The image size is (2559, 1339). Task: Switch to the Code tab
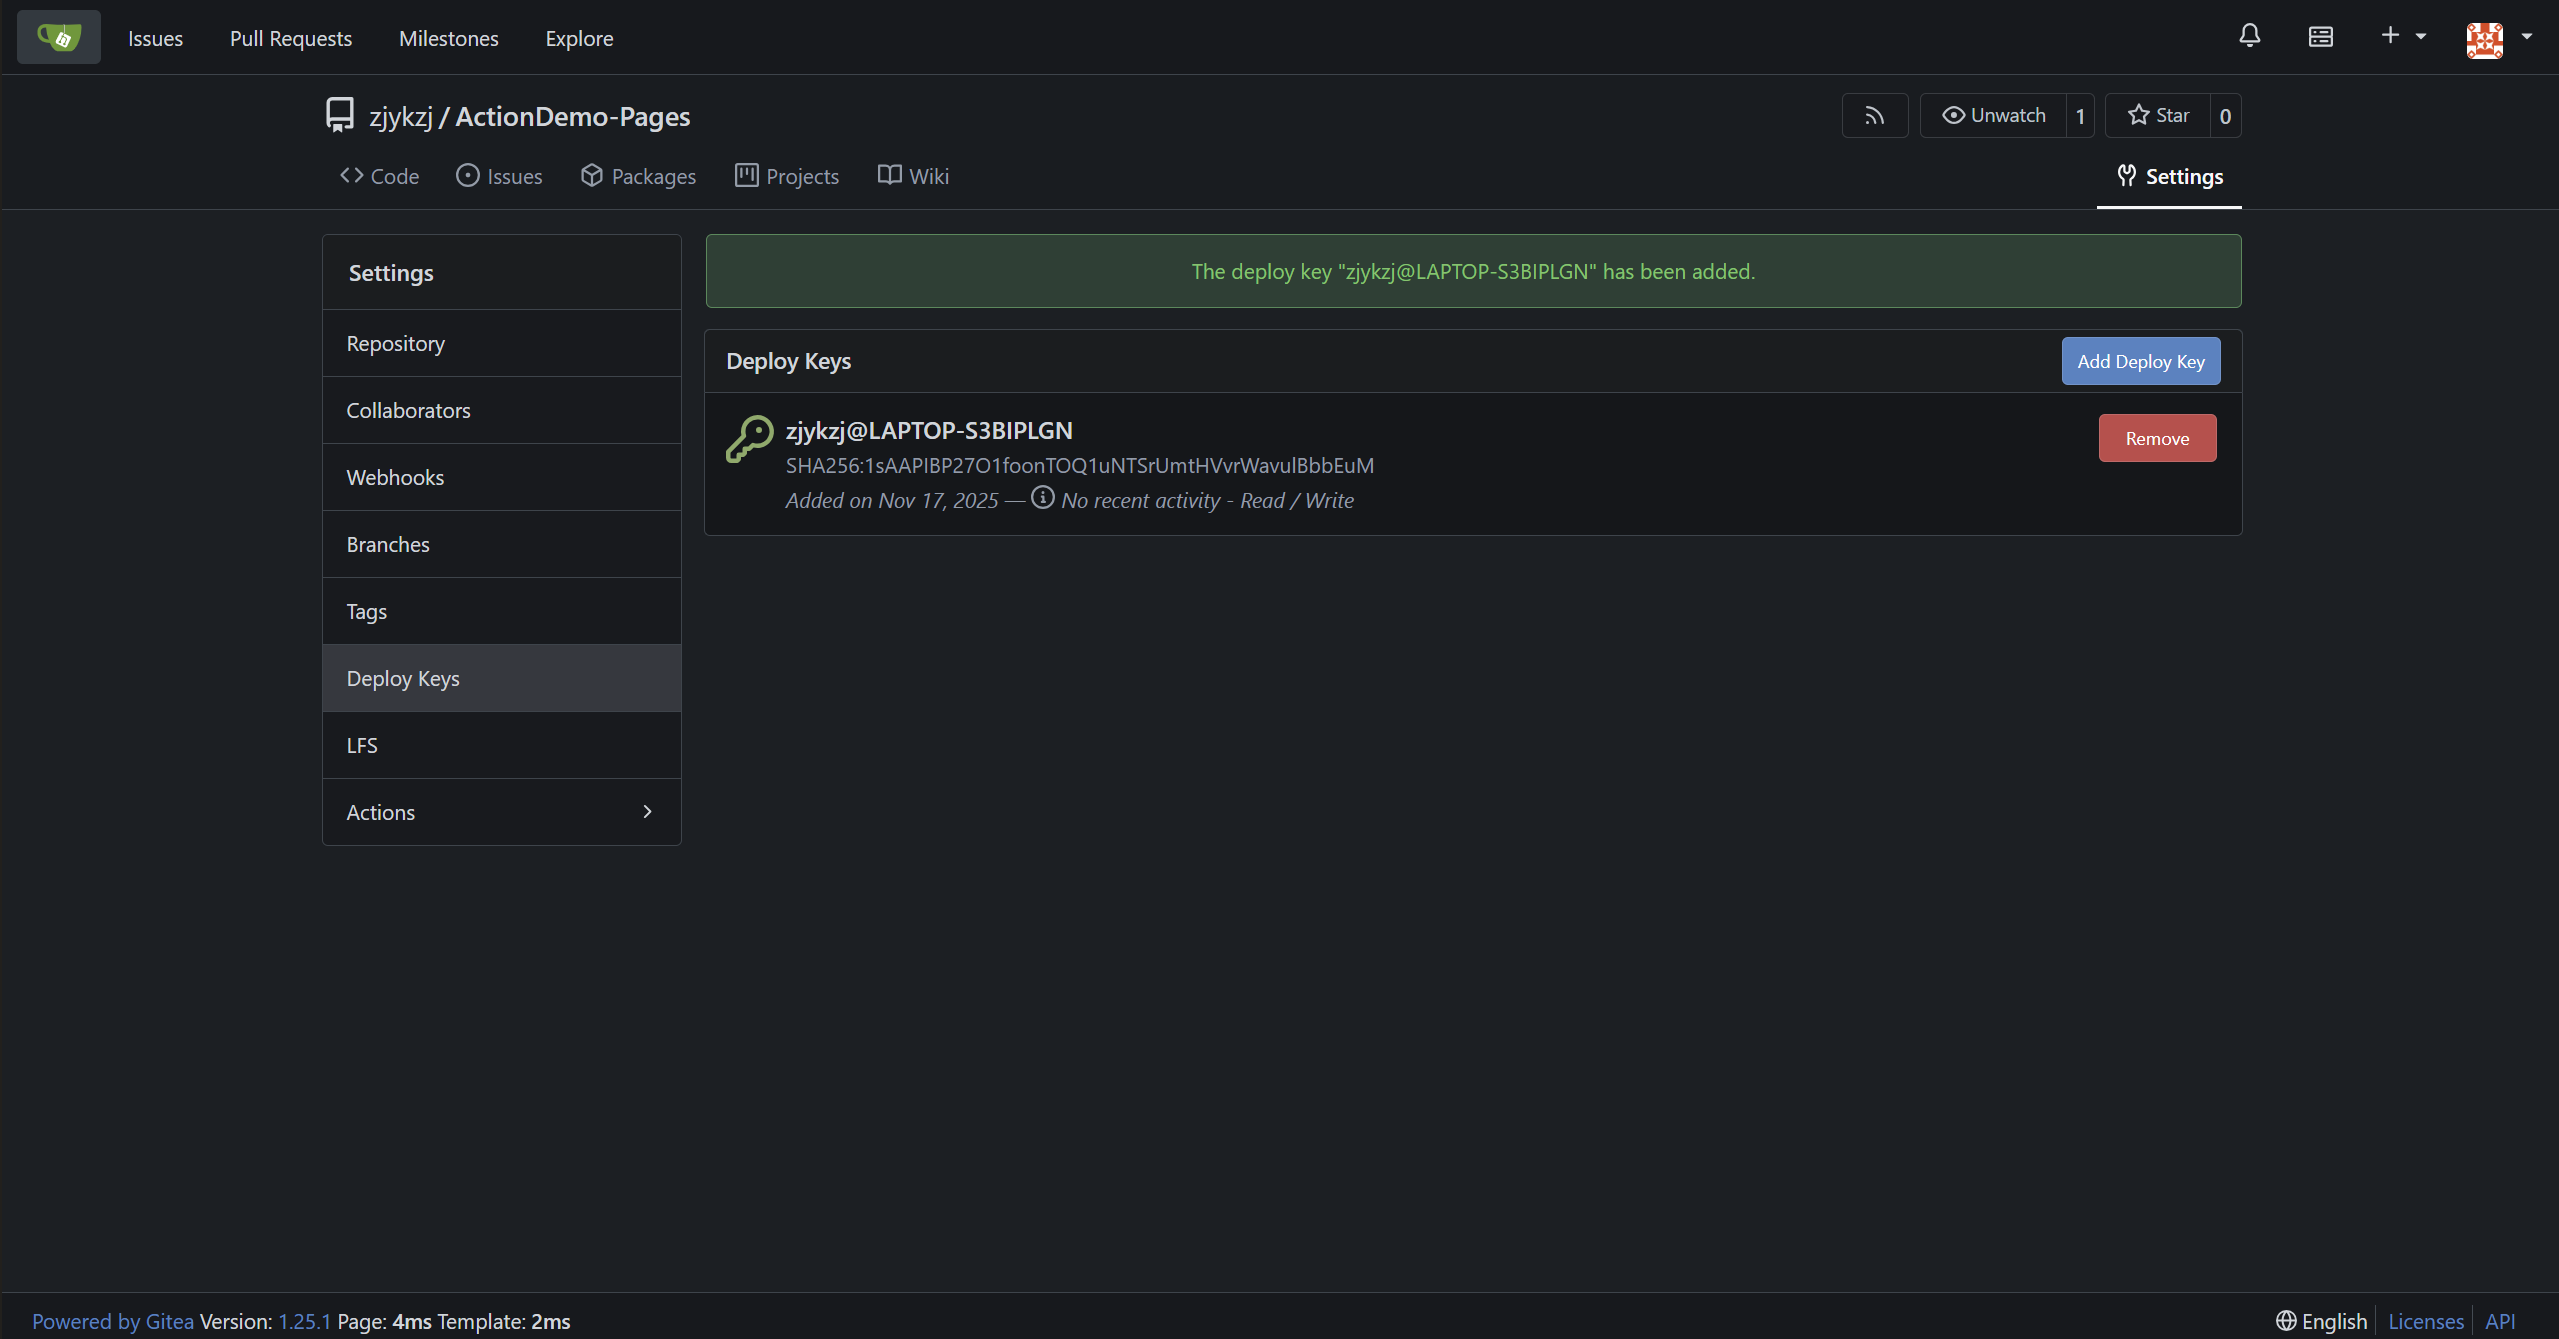click(x=379, y=176)
